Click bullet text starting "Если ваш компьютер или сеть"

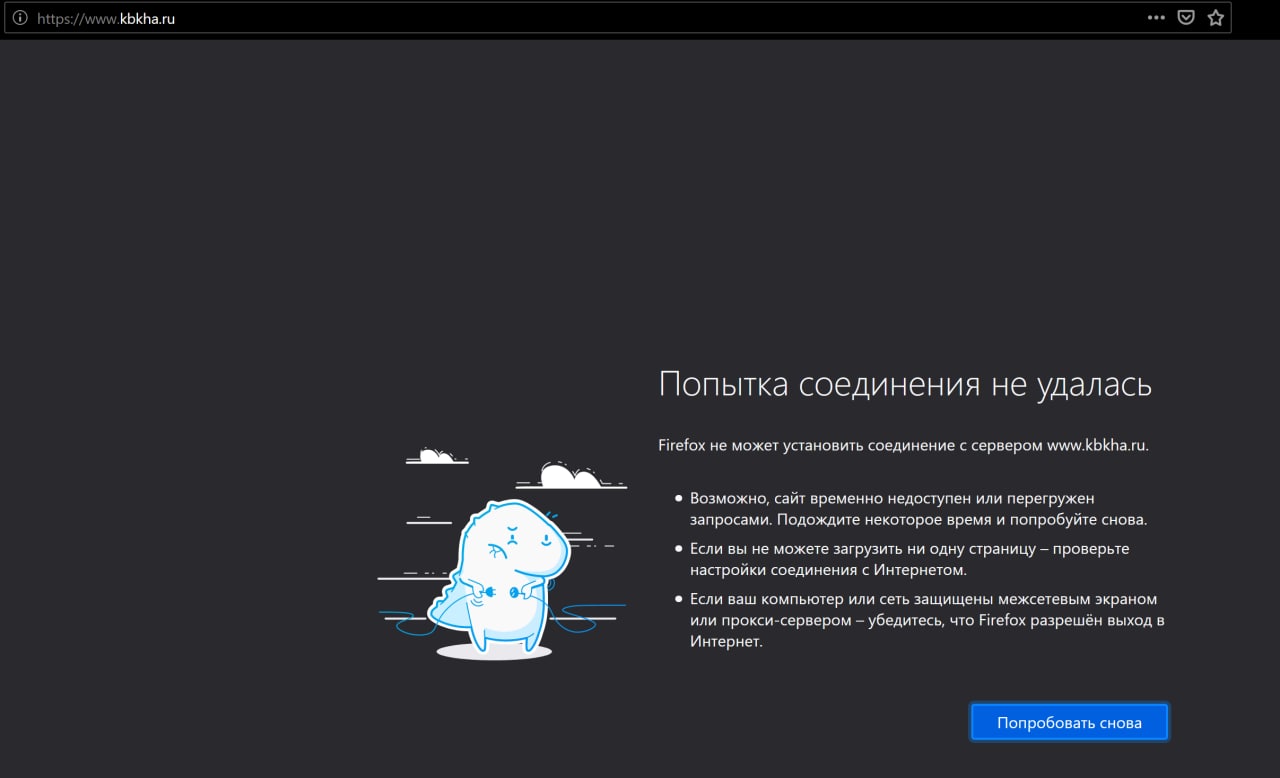[927, 620]
